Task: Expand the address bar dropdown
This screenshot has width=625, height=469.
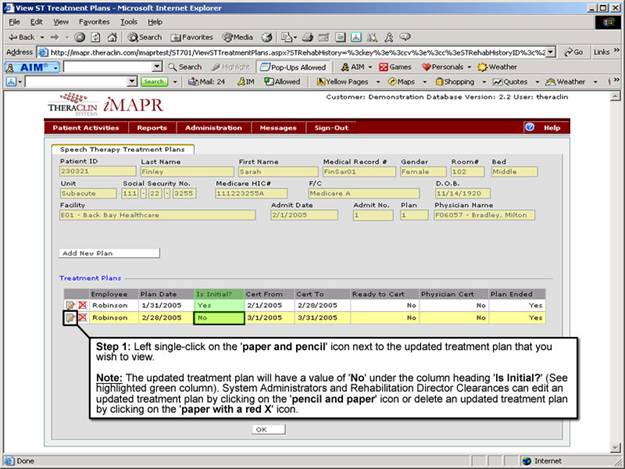Action: (x=550, y=52)
